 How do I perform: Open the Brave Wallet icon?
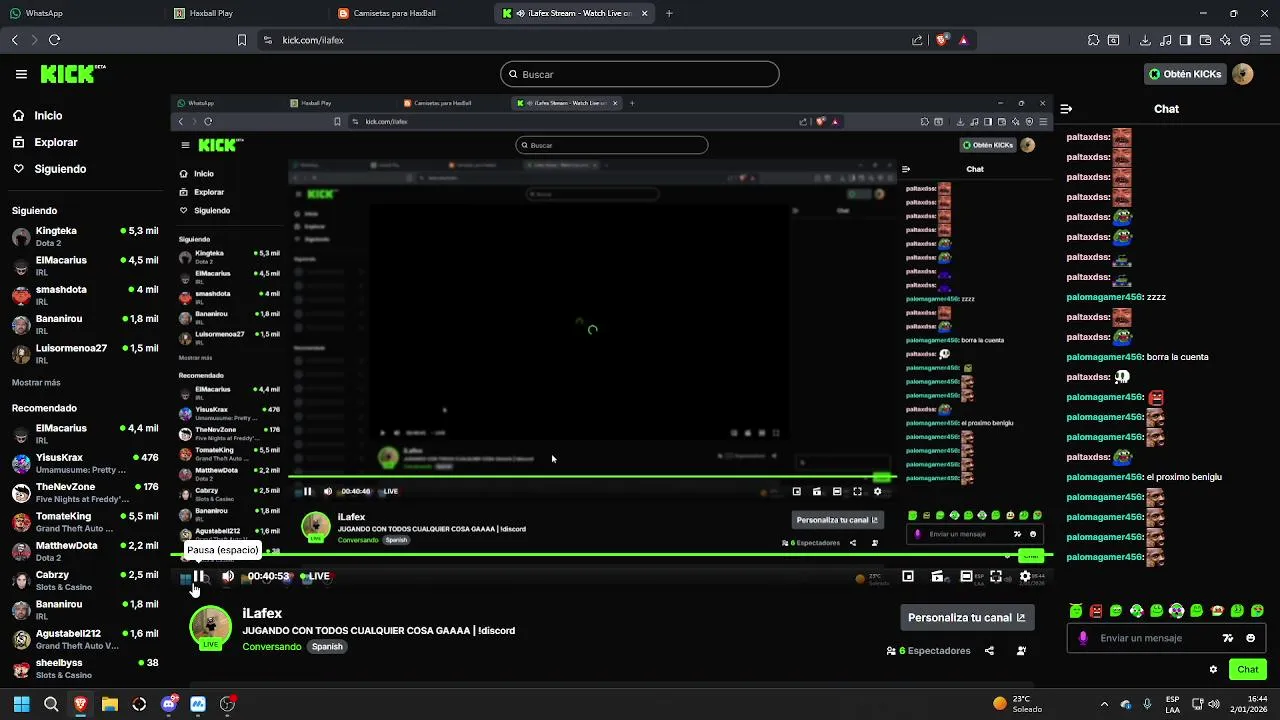point(1205,40)
